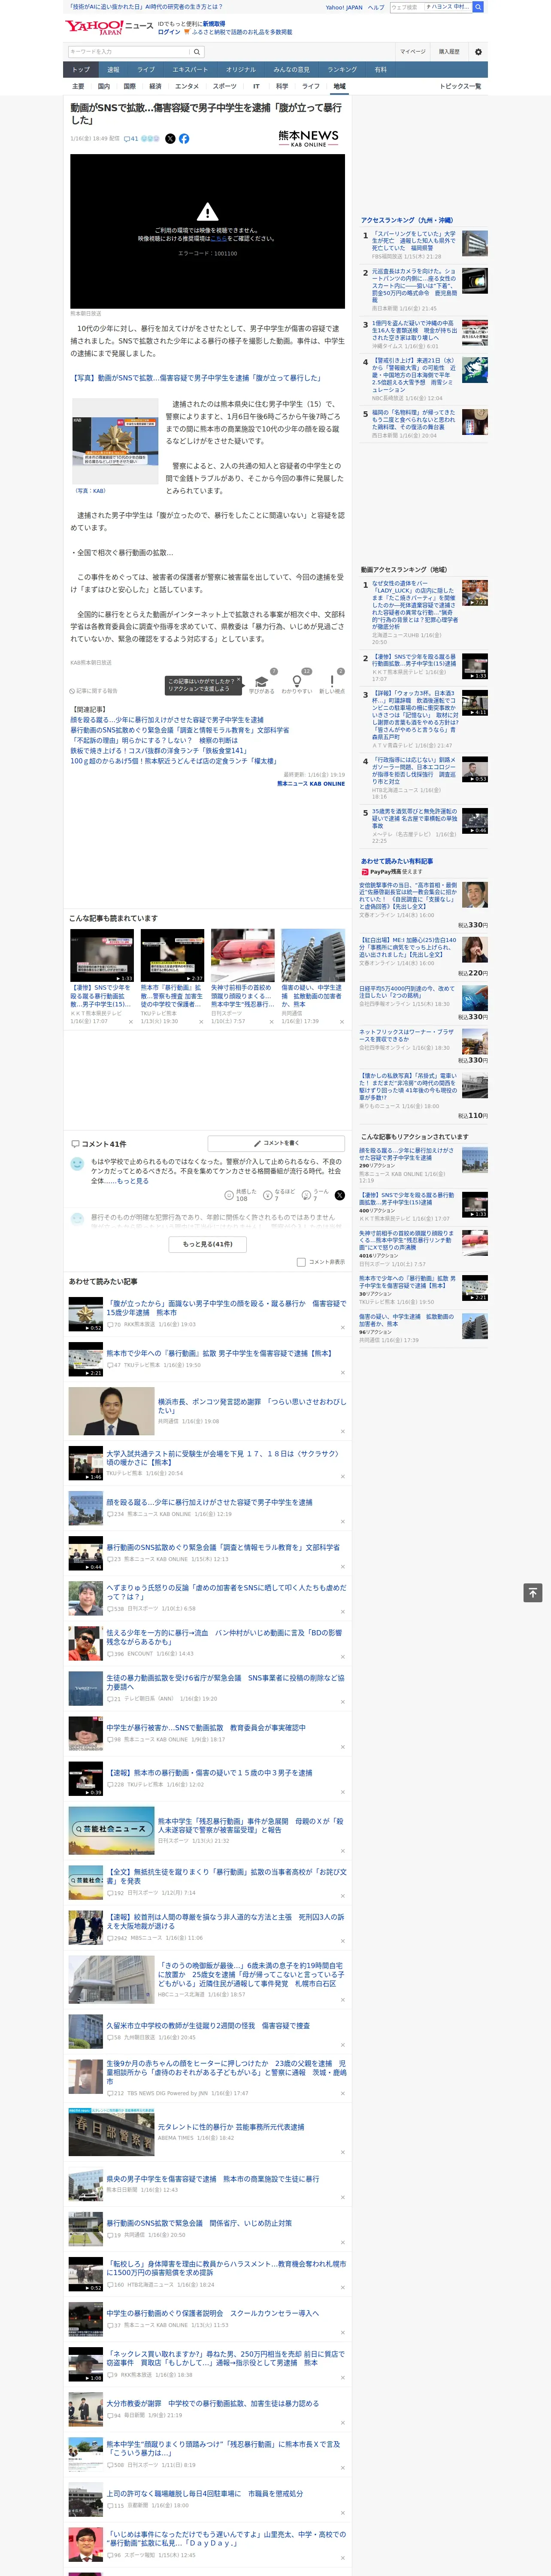The height and width of the screenshot is (2576, 551).
Task: Open the 地域 category
Action: pyautogui.click(x=340, y=86)
